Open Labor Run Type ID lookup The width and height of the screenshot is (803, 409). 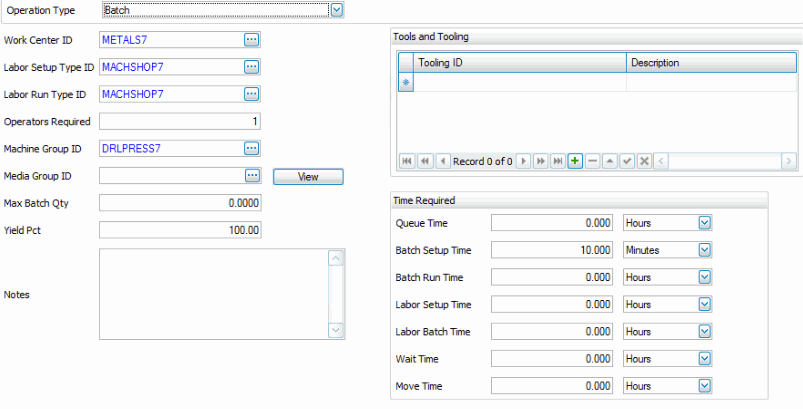click(x=252, y=94)
